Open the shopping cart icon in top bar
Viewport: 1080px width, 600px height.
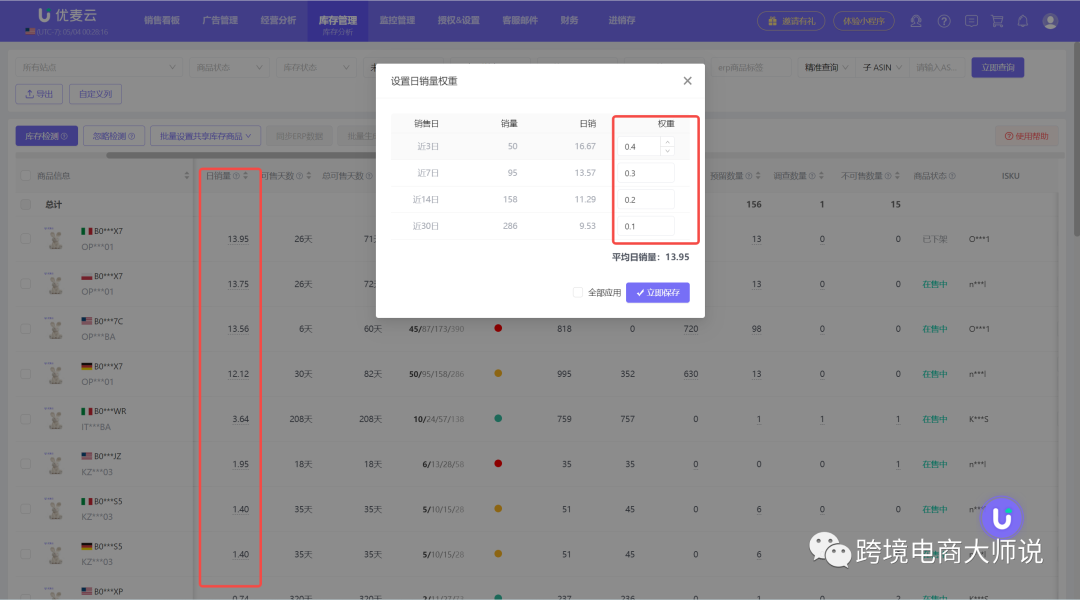(x=997, y=20)
